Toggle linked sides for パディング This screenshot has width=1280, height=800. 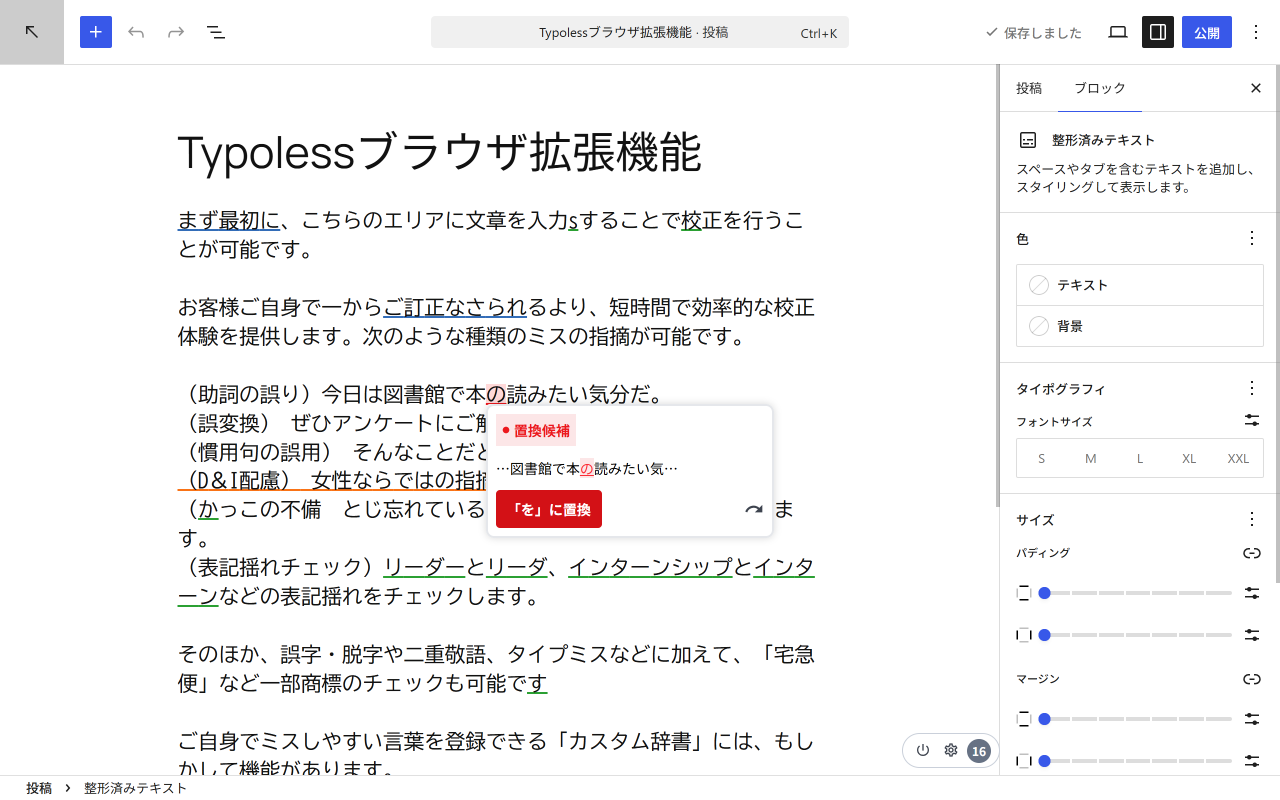tap(1252, 553)
